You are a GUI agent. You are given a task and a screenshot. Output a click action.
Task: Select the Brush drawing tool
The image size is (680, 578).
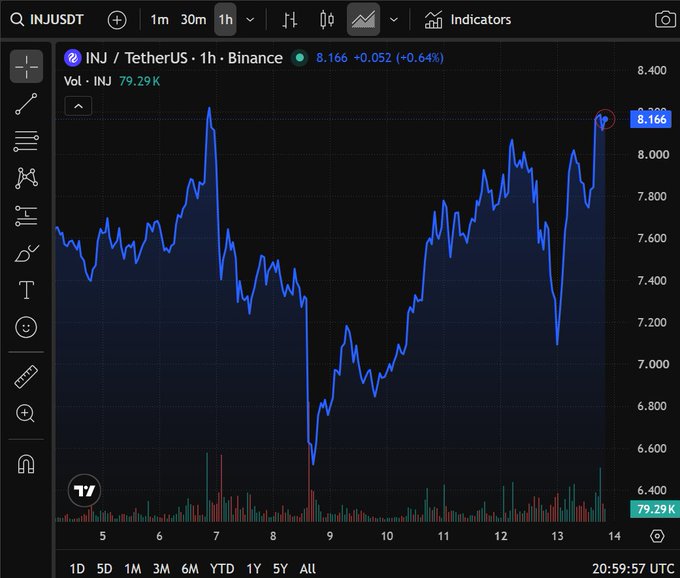pos(26,253)
